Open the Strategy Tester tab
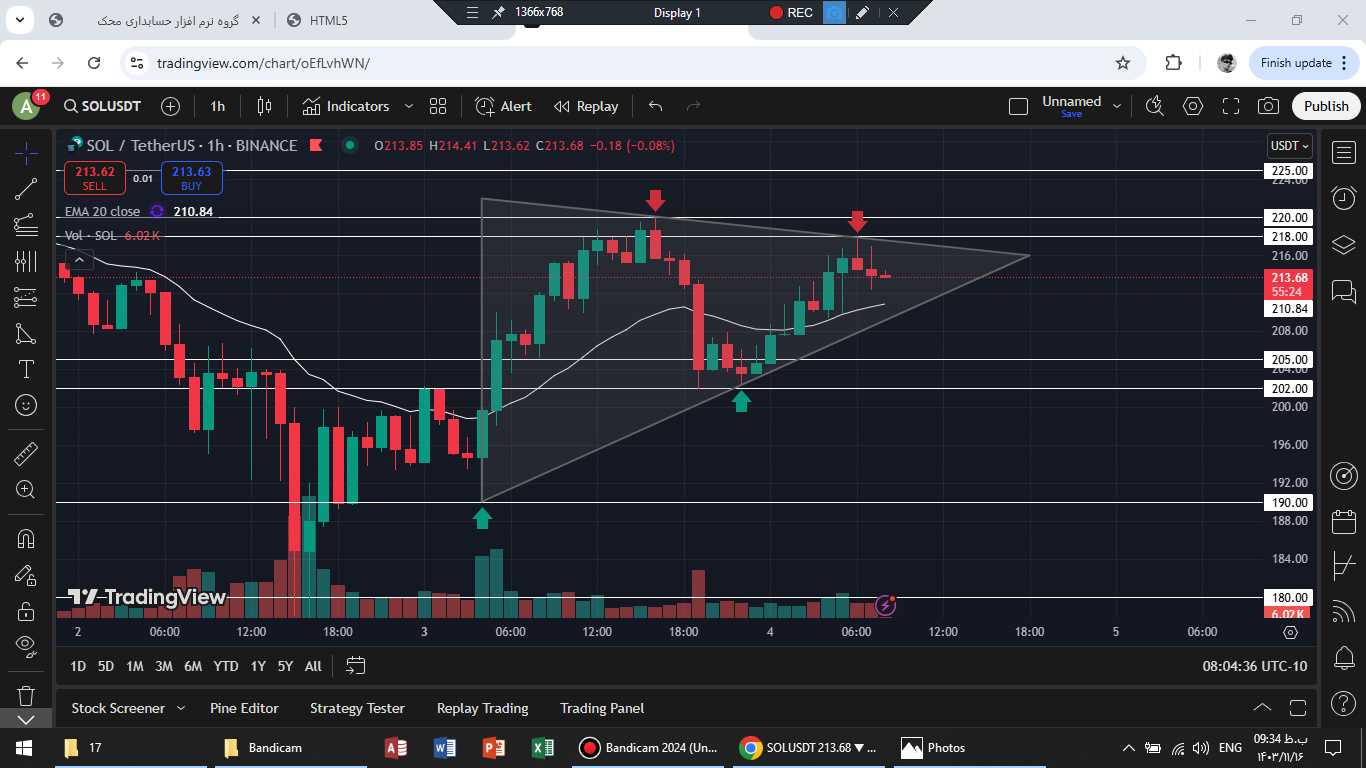The image size is (1366, 768). [357, 708]
